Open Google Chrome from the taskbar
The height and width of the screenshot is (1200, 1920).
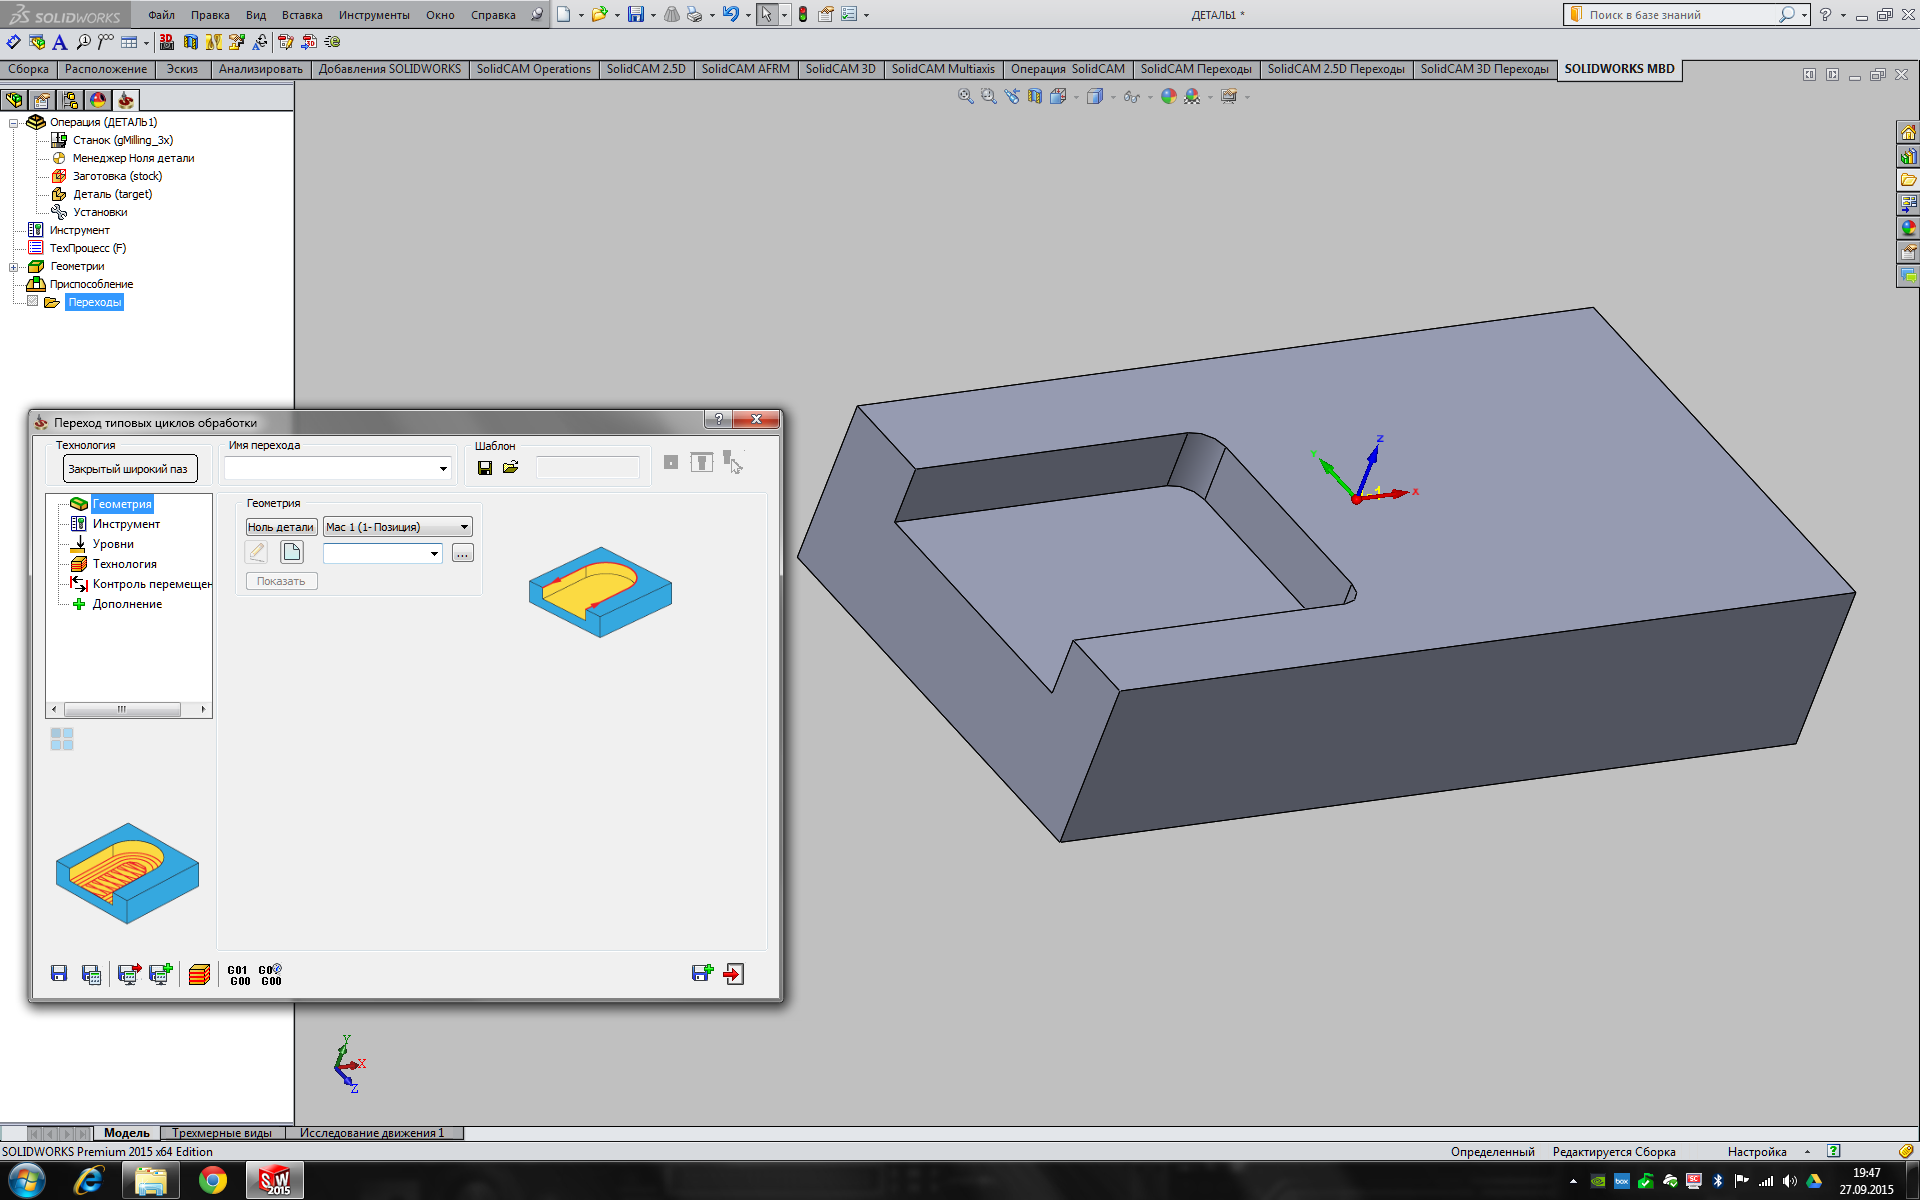[212, 1181]
